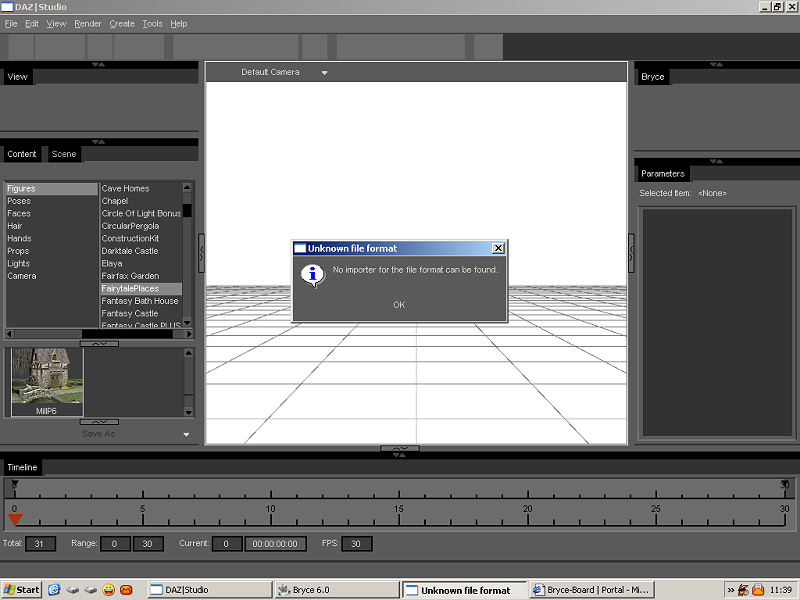The image size is (800, 600).
Task: Collapse the timeline pane with its handle
Action: tap(400, 448)
